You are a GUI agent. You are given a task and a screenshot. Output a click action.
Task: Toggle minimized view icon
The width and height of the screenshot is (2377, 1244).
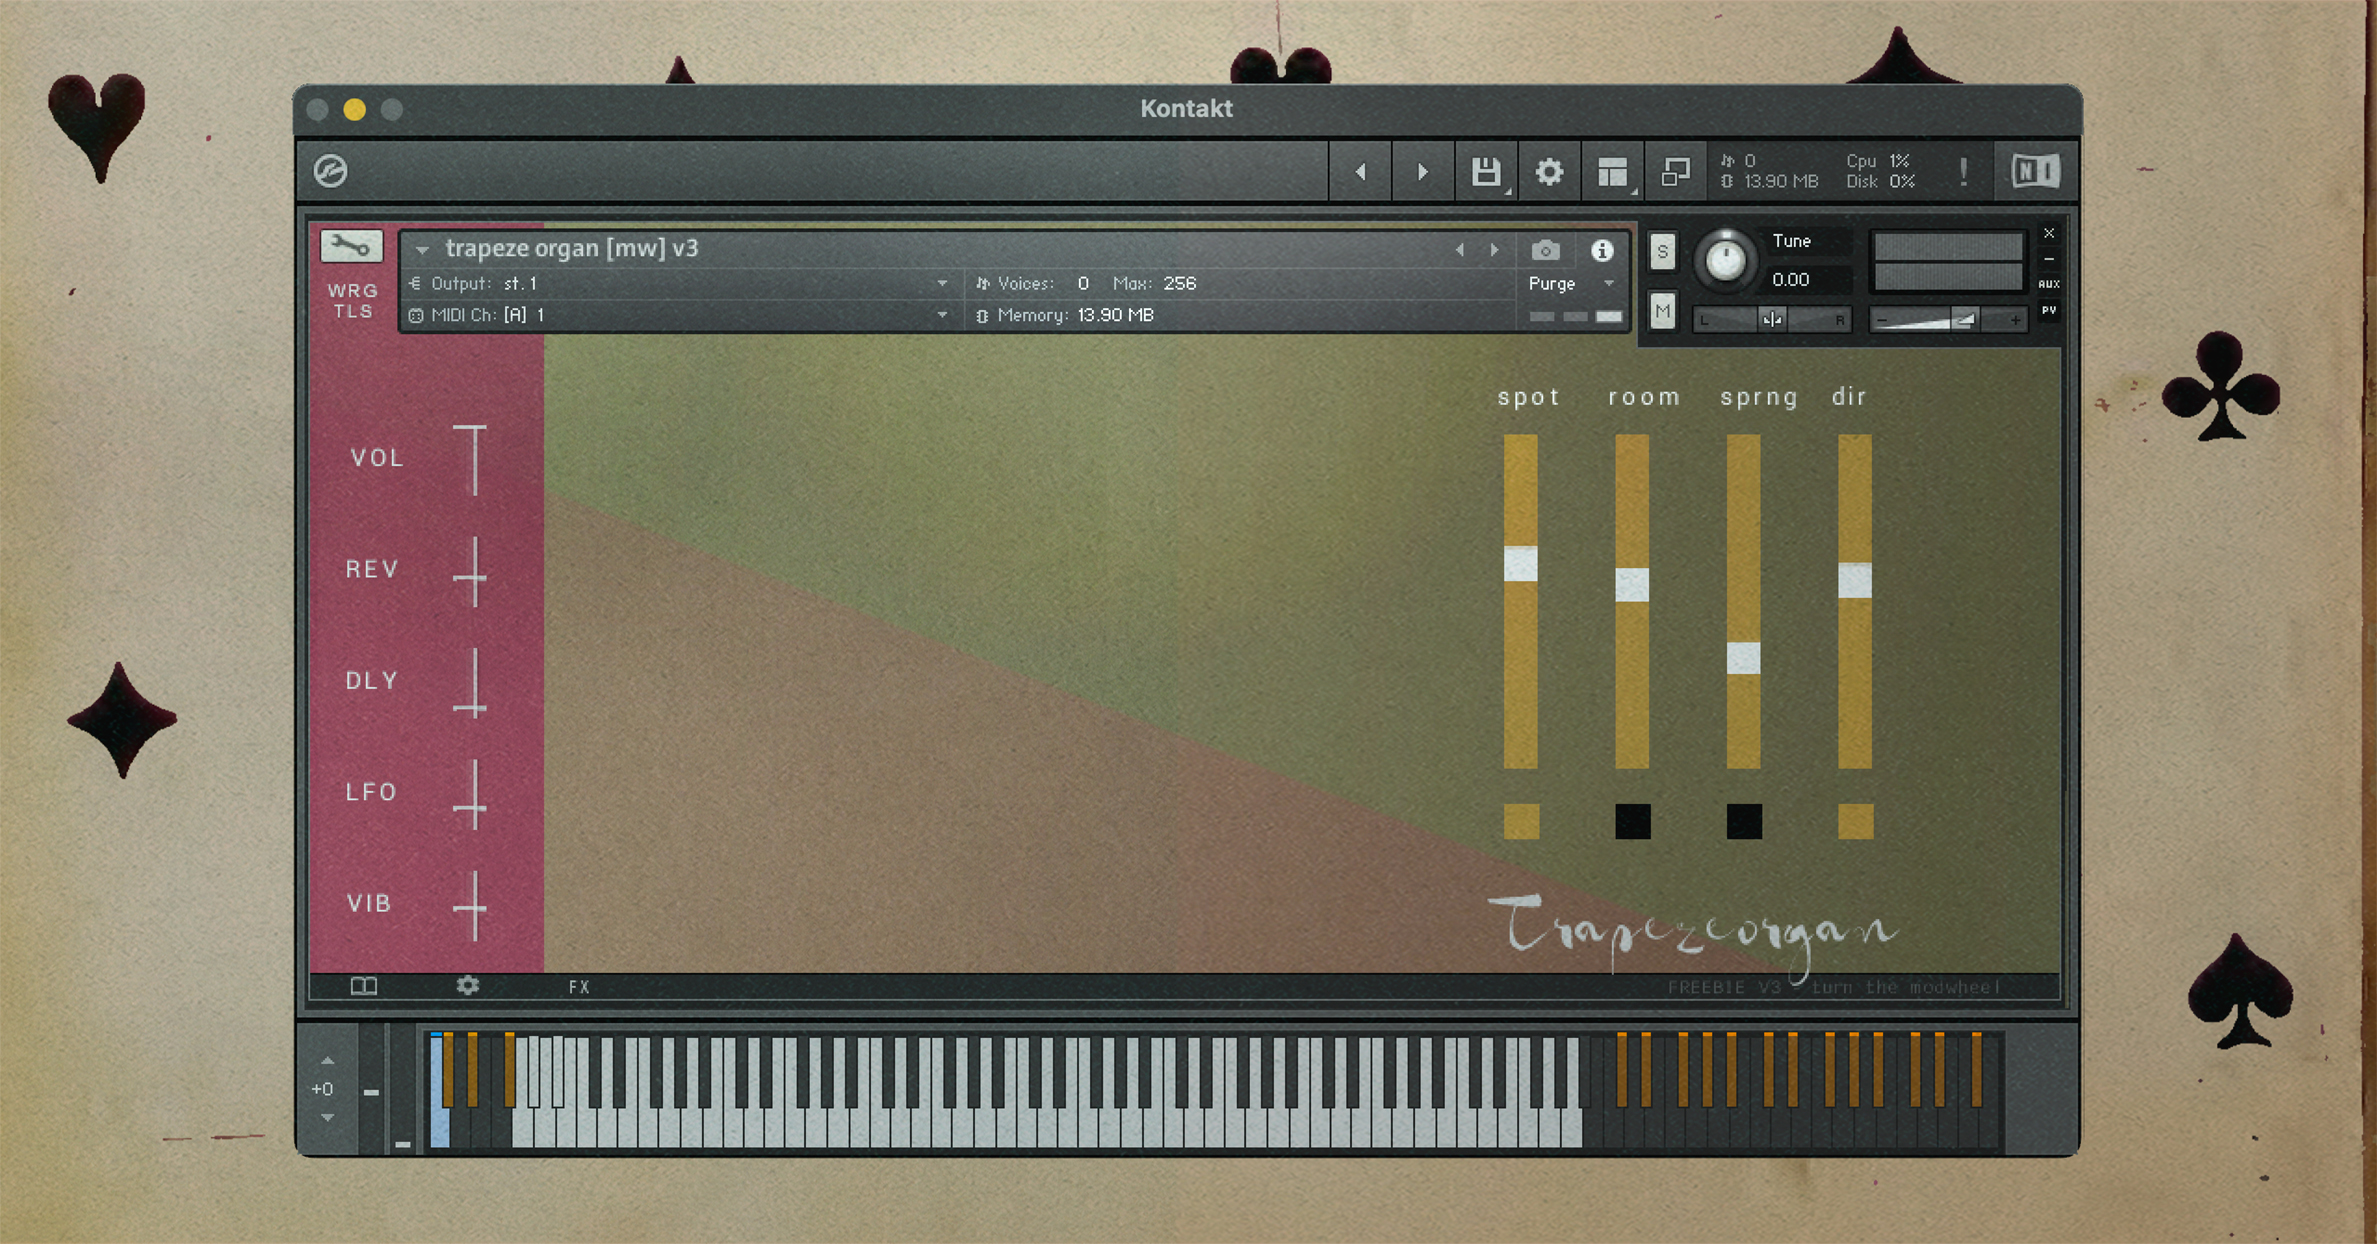tap(1675, 172)
